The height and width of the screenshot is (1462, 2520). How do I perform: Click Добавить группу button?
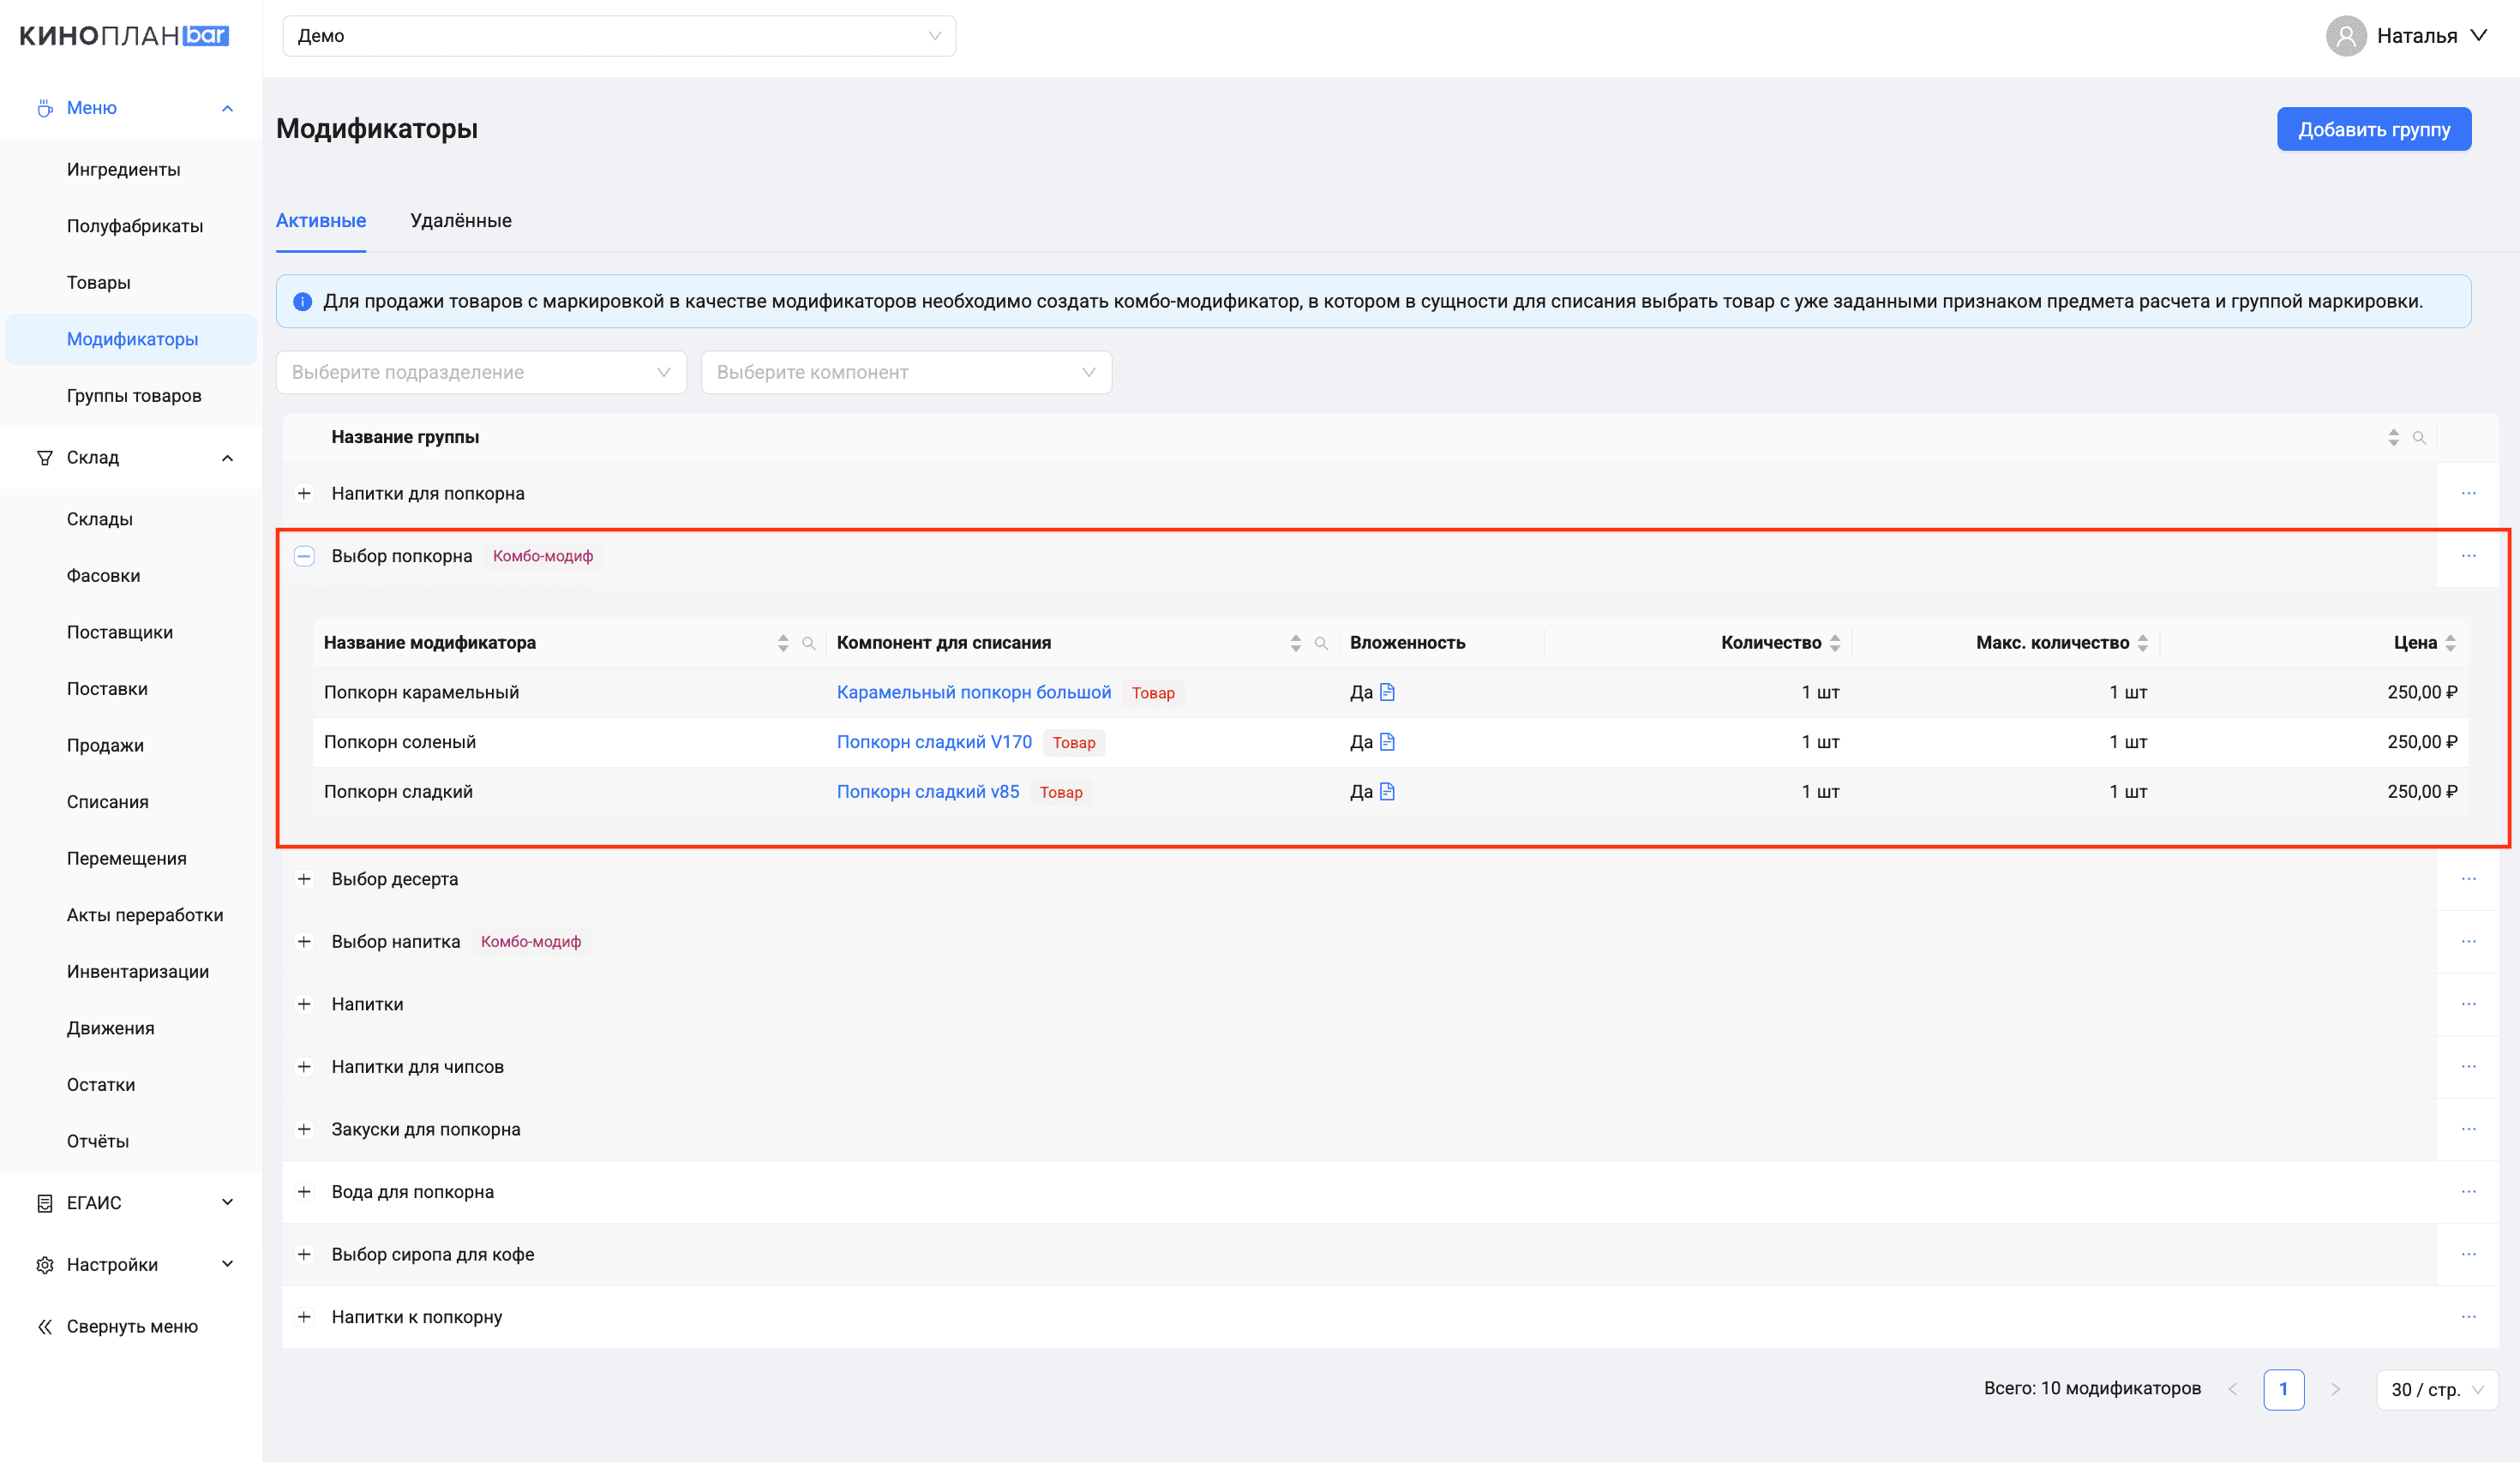[x=2373, y=129]
